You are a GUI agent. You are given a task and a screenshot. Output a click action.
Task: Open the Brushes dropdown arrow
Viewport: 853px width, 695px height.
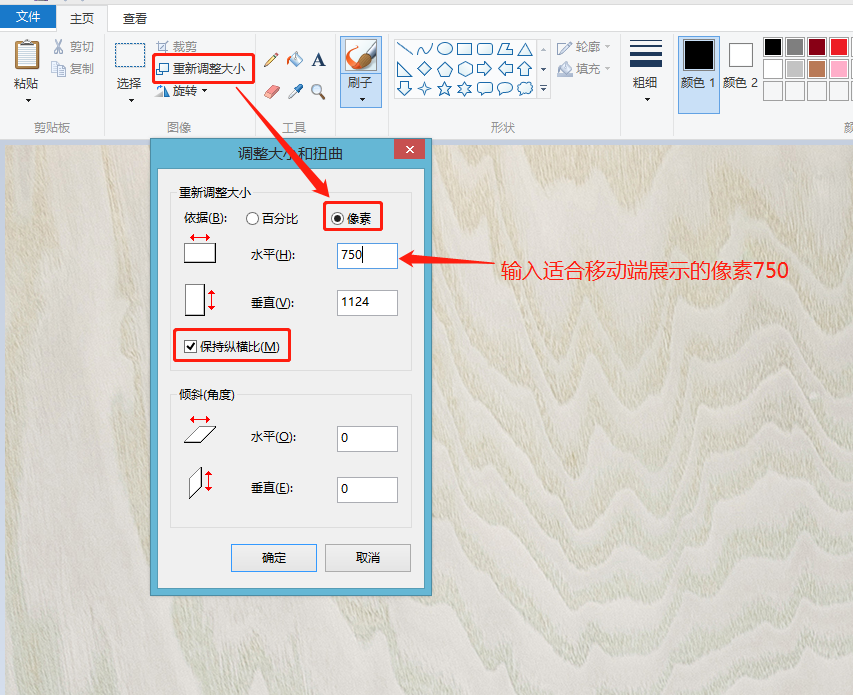pos(362,100)
